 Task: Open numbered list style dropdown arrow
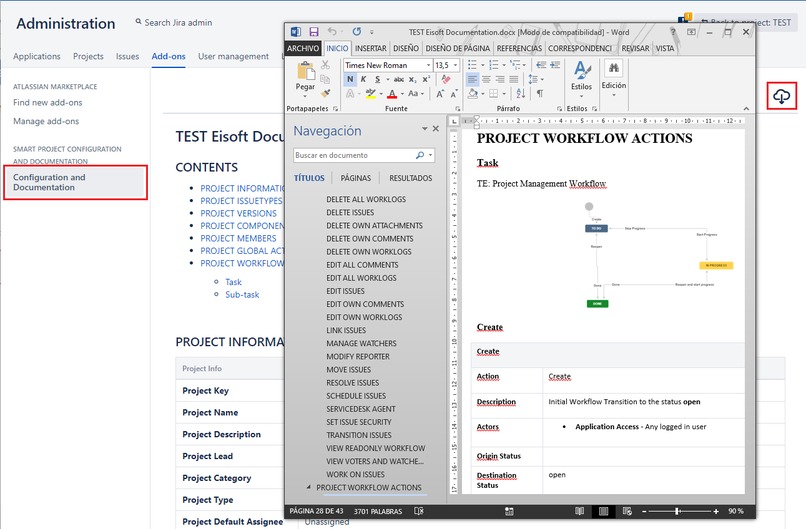[x=504, y=65]
